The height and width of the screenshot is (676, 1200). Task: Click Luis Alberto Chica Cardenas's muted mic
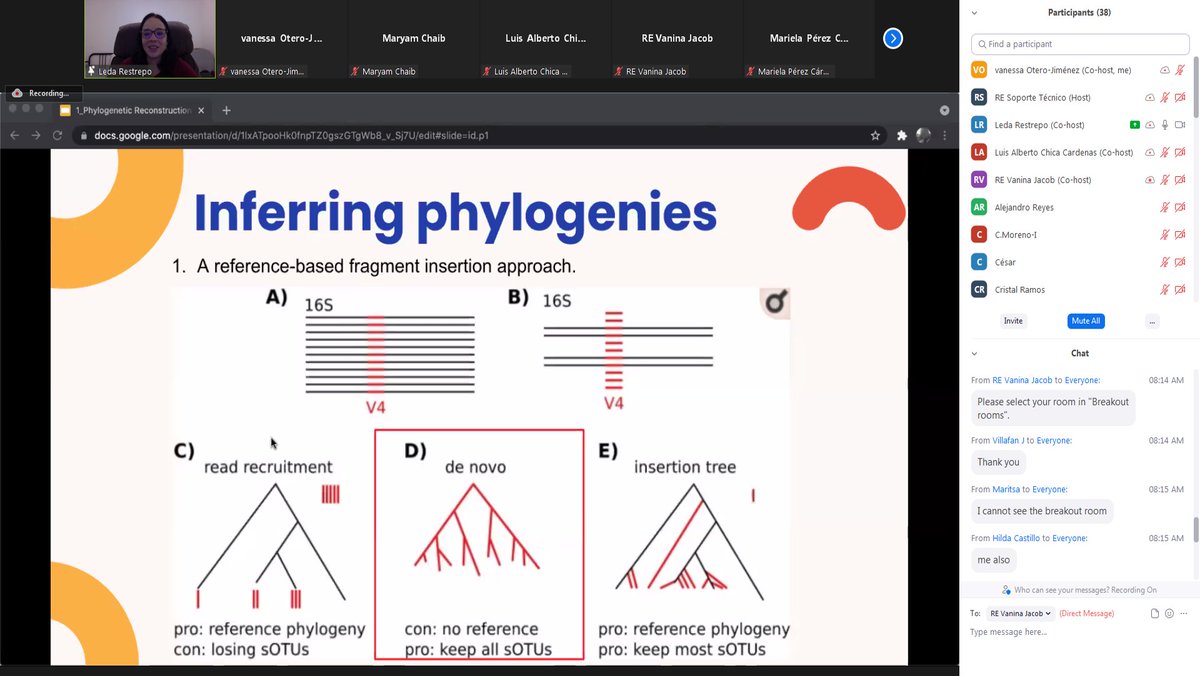click(x=1165, y=152)
